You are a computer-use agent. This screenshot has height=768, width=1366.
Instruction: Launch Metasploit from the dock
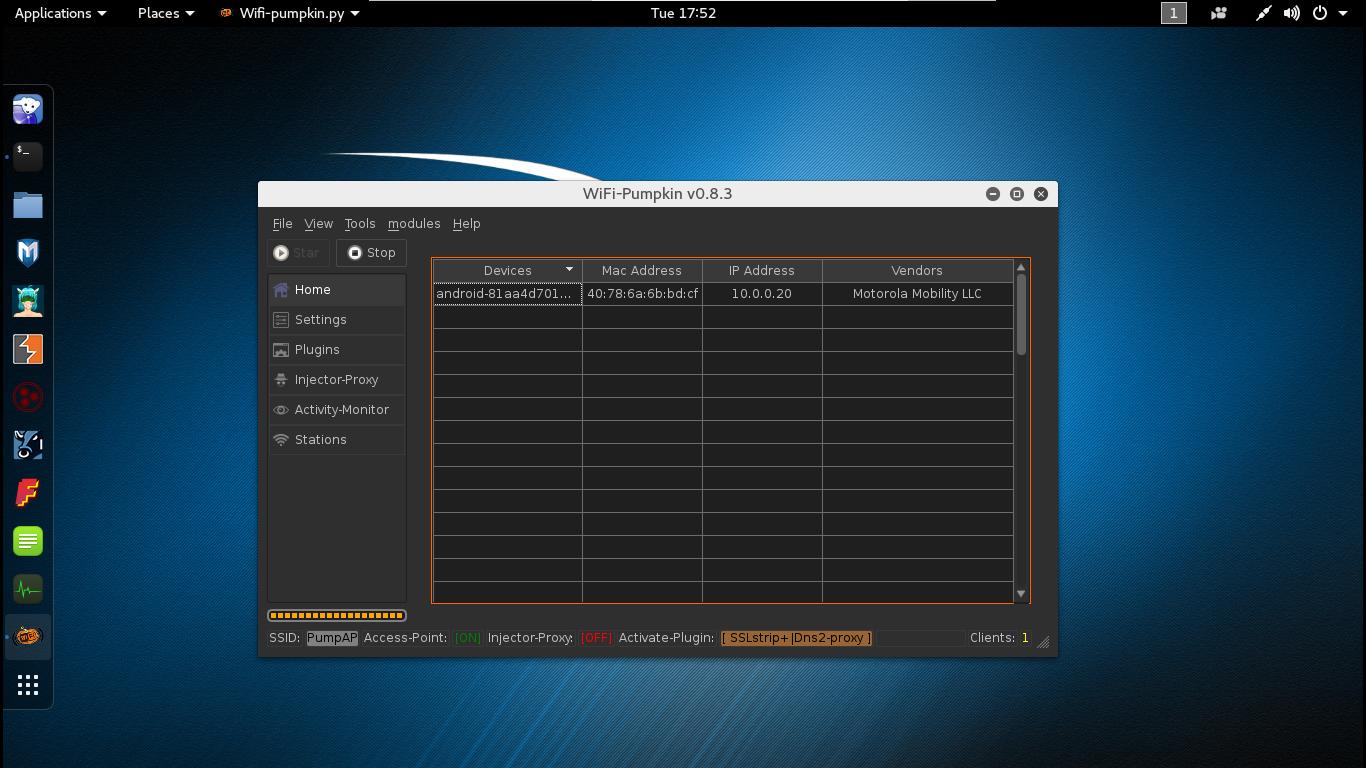28,253
